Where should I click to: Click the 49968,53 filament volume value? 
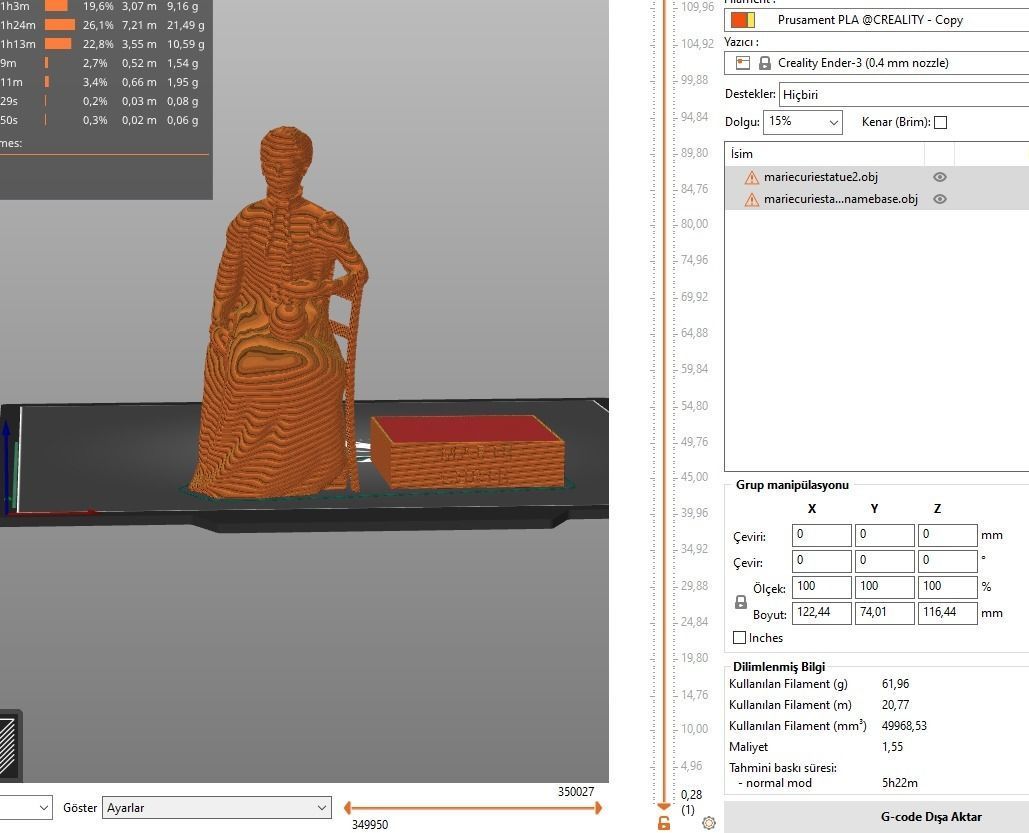pyautogui.click(x=904, y=726)
